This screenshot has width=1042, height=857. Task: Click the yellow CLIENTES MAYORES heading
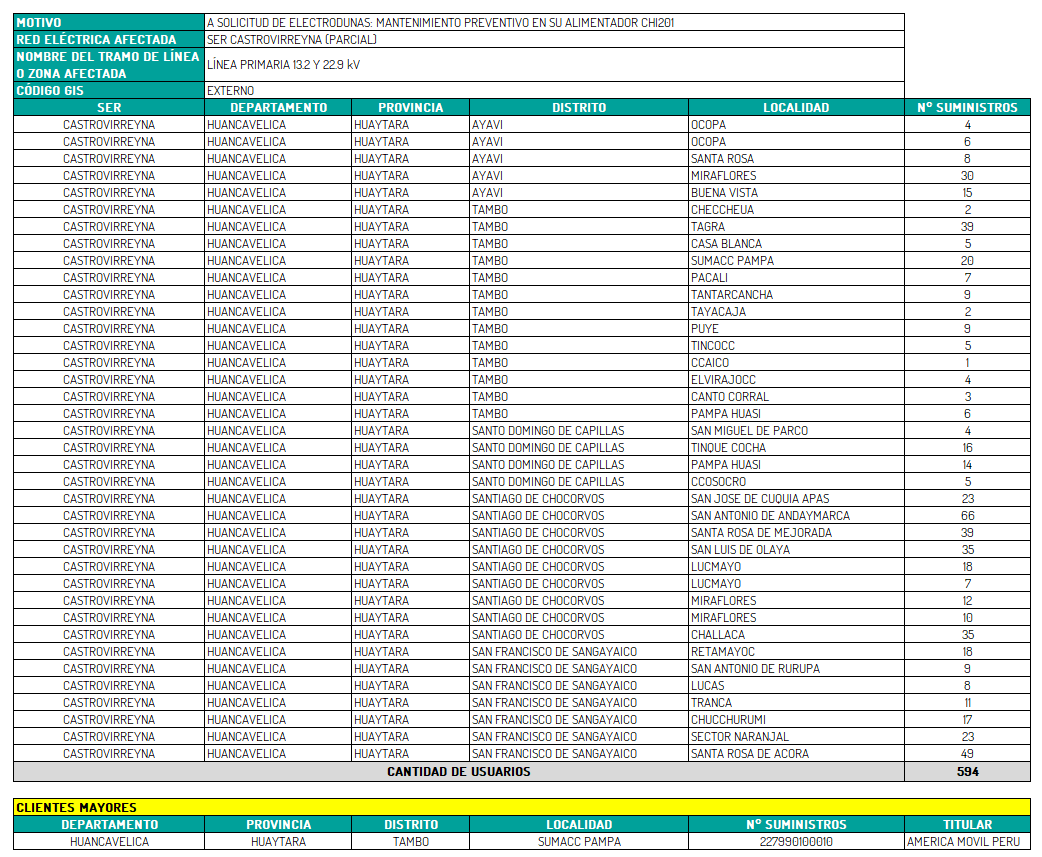tap(521, 807)
